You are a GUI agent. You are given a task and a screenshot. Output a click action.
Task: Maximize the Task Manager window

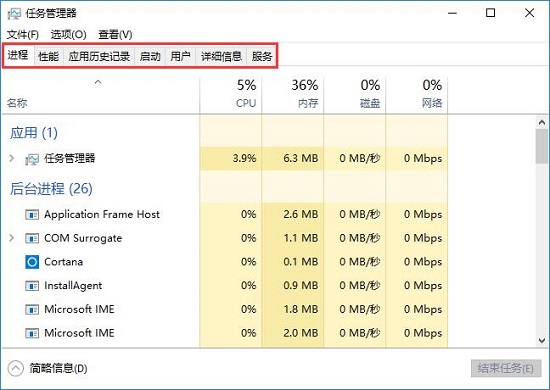490,13
